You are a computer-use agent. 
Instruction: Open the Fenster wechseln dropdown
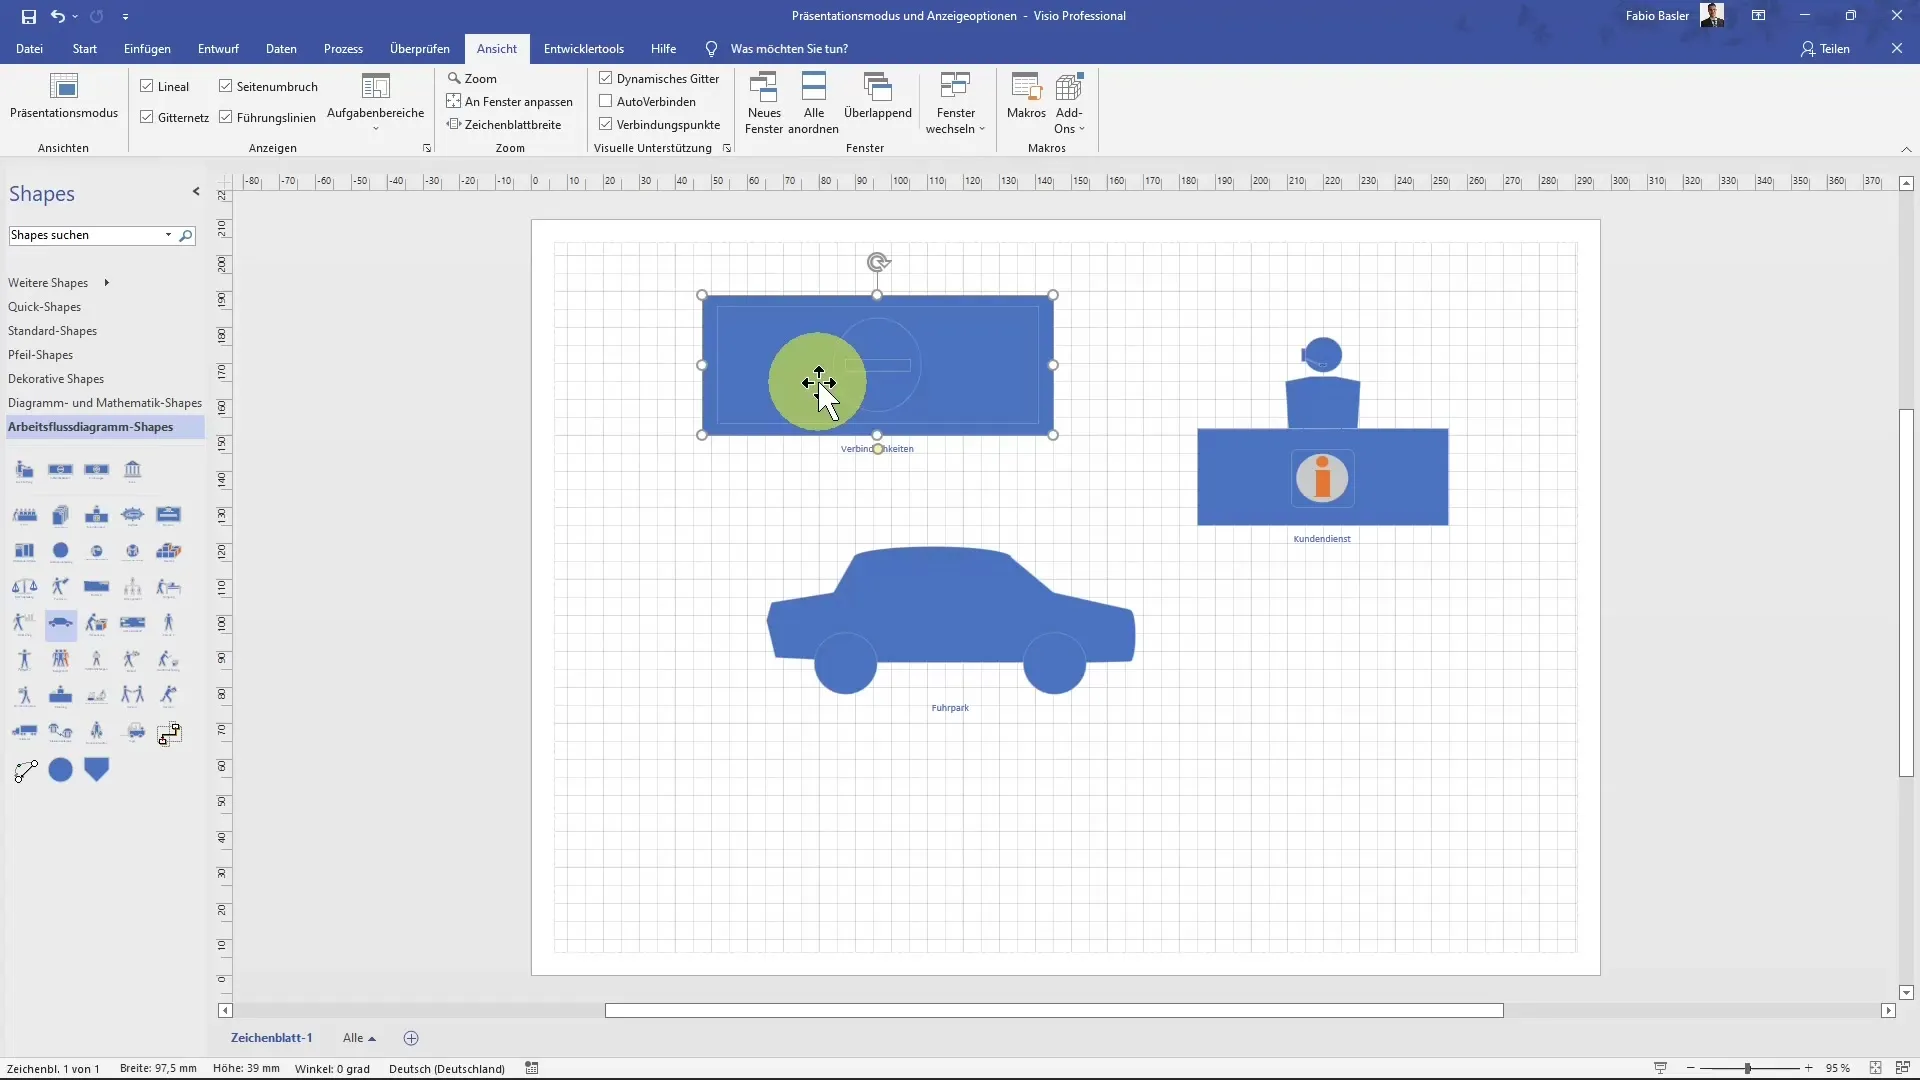956,103
